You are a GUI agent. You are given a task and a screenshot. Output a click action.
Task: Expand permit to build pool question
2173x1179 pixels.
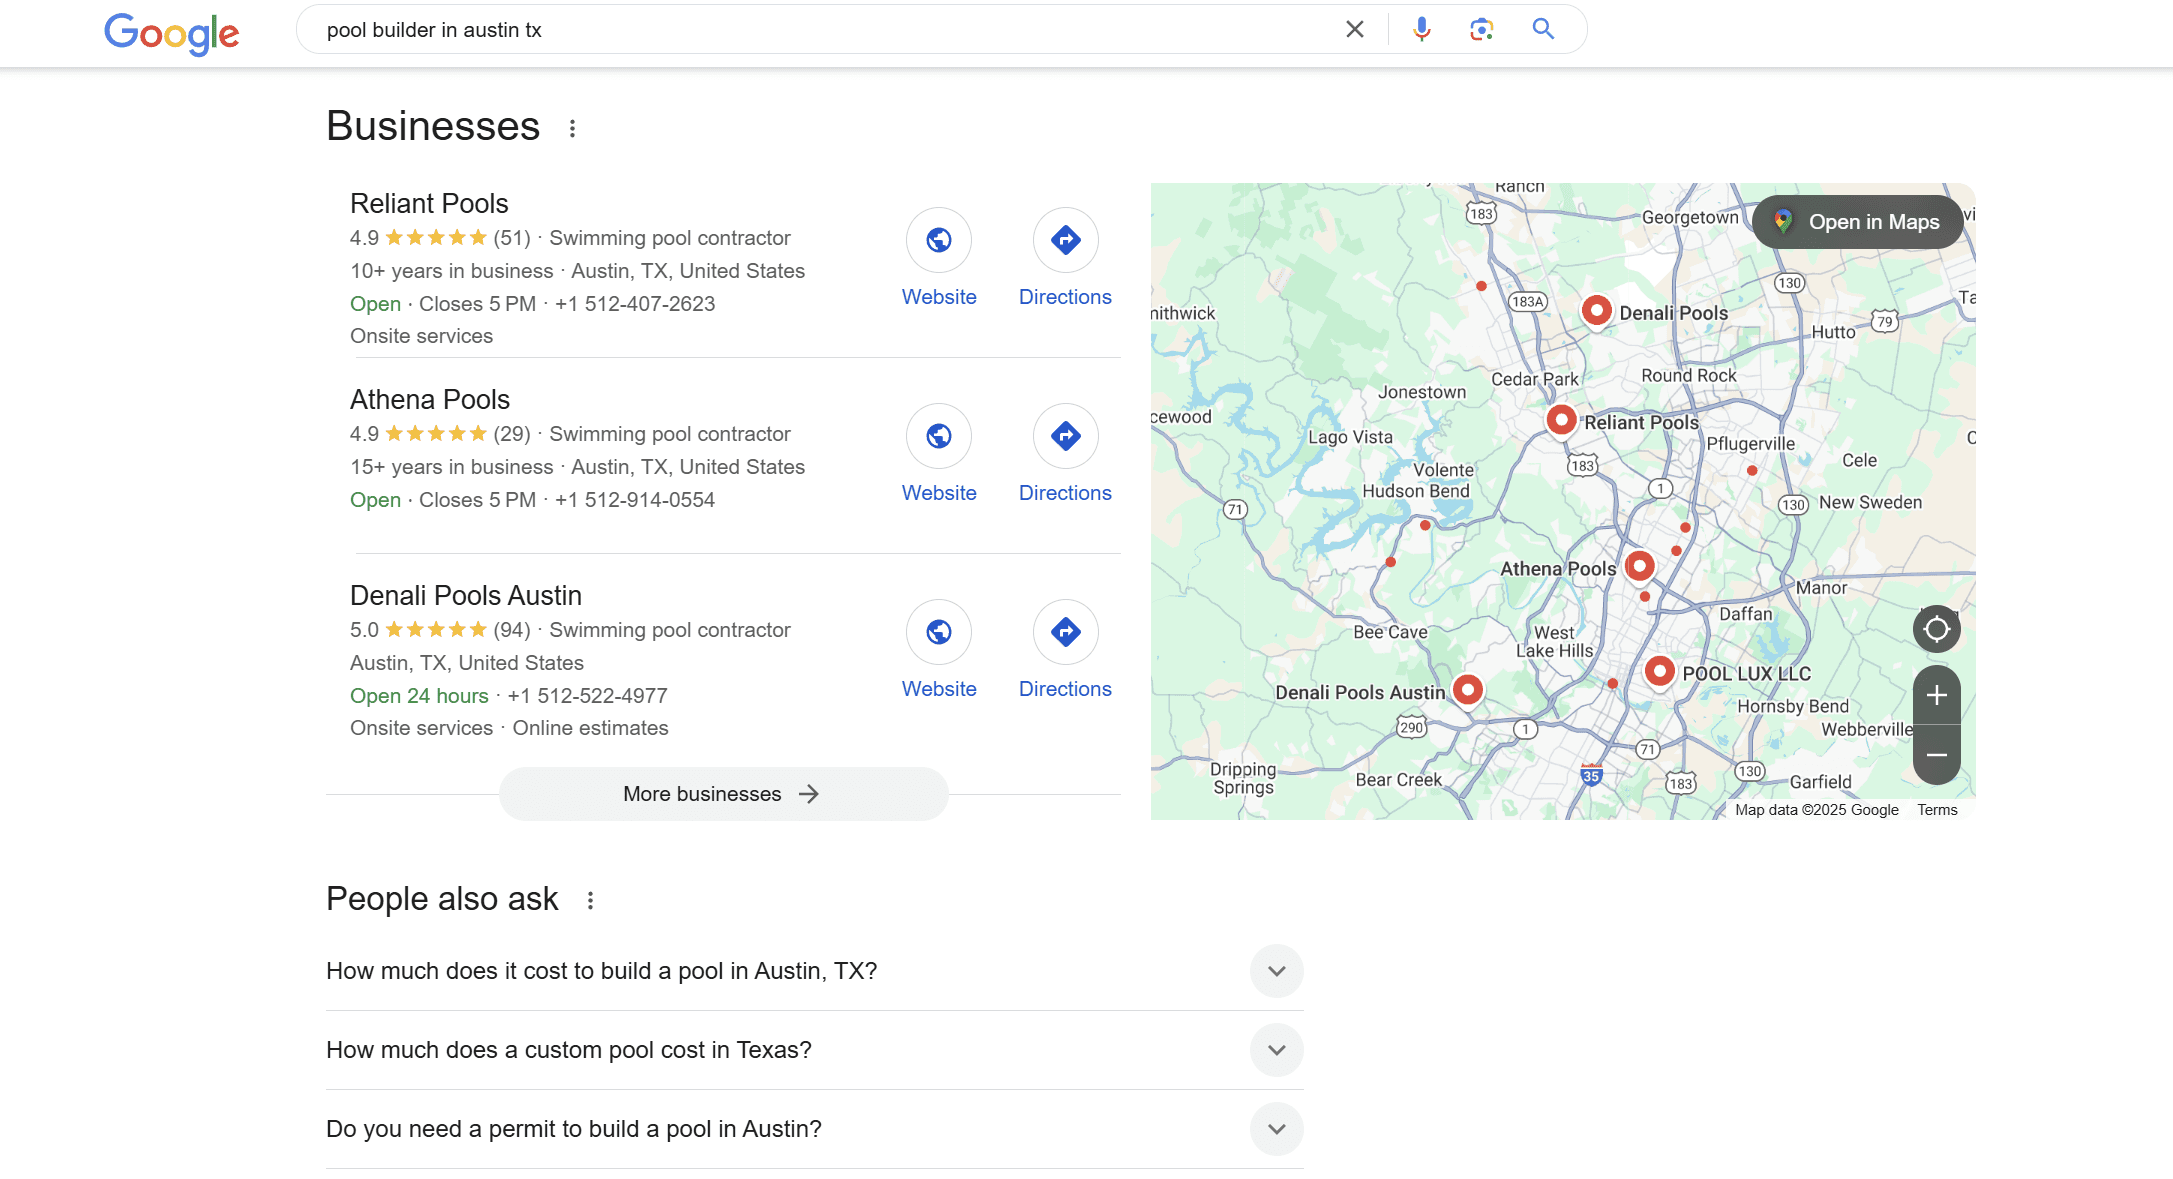[1277, 1129]
